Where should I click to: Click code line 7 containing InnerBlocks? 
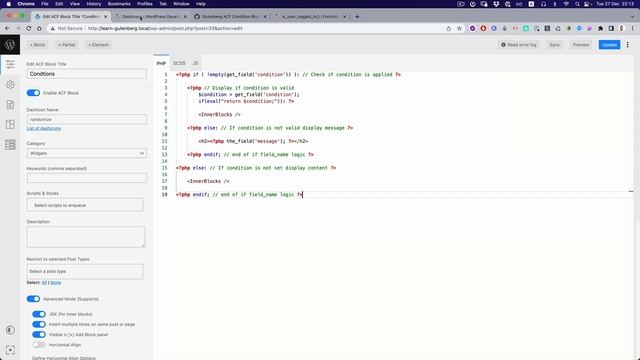[x=219, y=114]
